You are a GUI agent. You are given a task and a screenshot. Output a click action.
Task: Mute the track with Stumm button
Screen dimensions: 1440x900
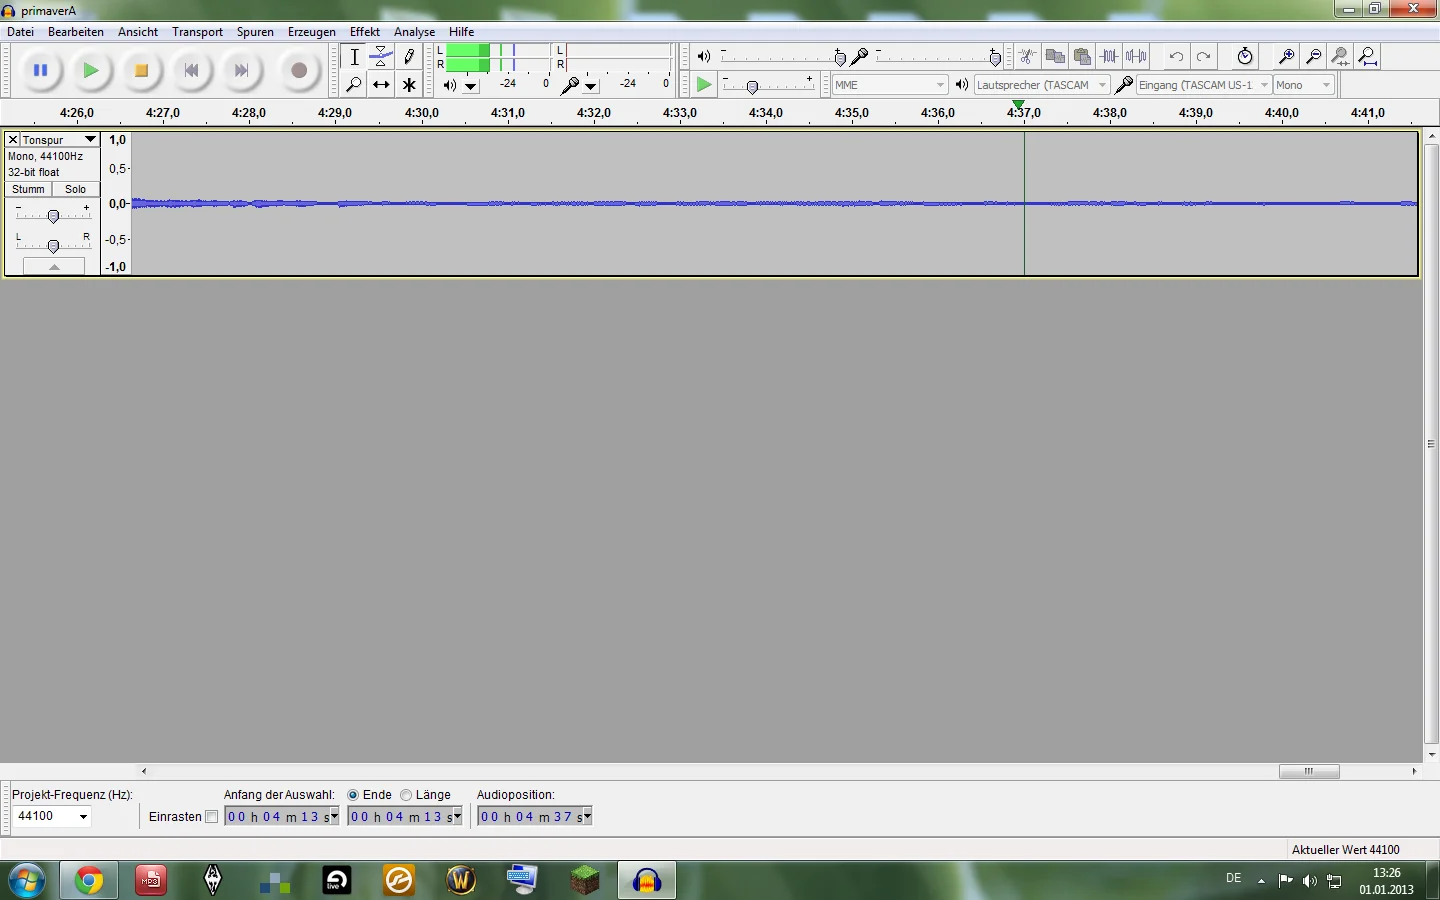click(x=28, y=189)
